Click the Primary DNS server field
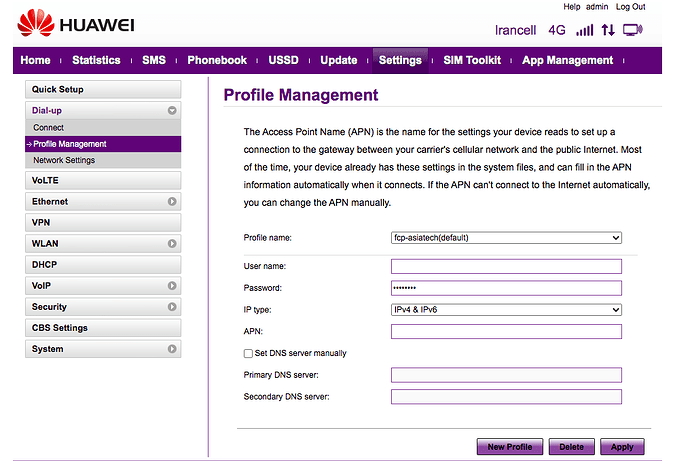 tap(506, 375)
